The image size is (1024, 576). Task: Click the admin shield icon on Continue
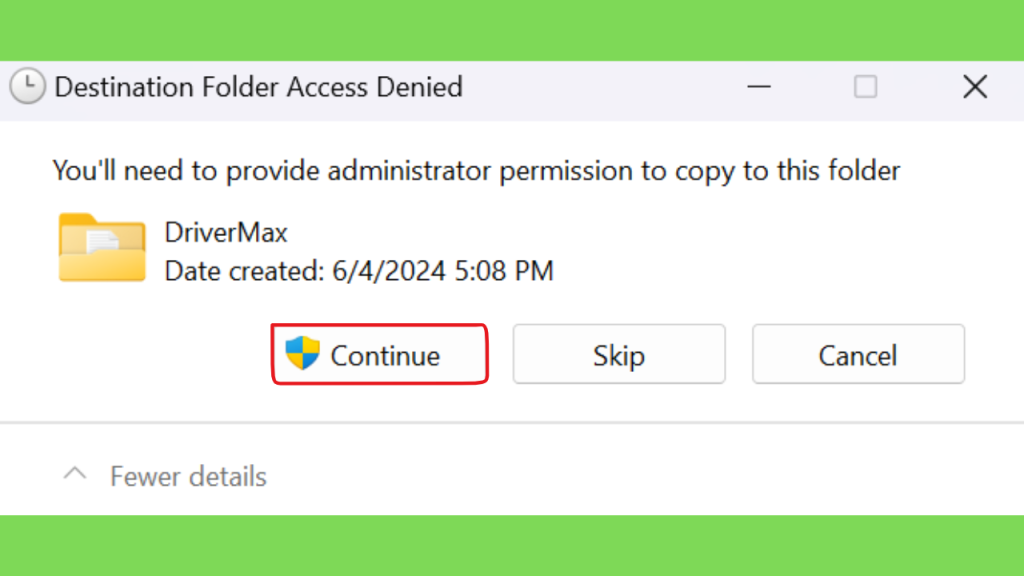(302, 353)
